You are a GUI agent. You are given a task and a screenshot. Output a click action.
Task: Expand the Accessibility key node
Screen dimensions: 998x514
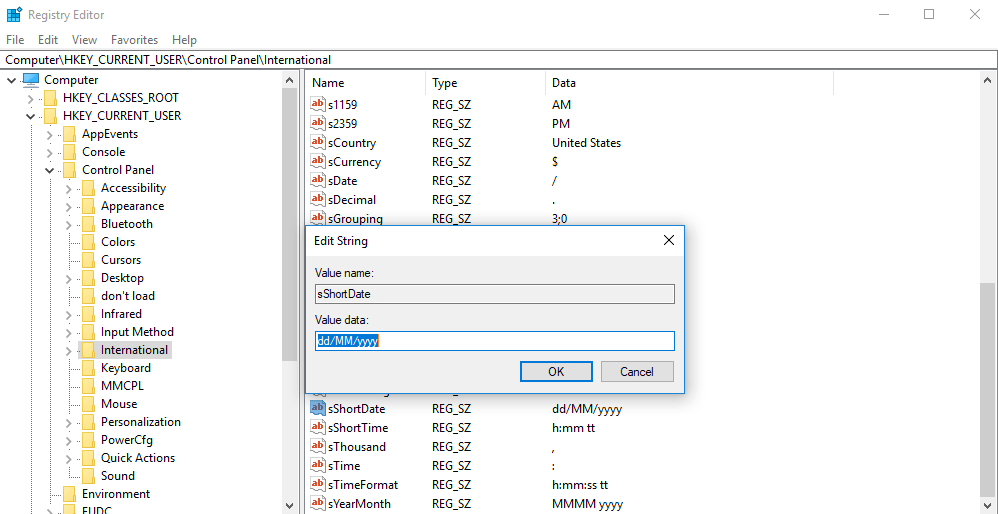pos(69,188)
